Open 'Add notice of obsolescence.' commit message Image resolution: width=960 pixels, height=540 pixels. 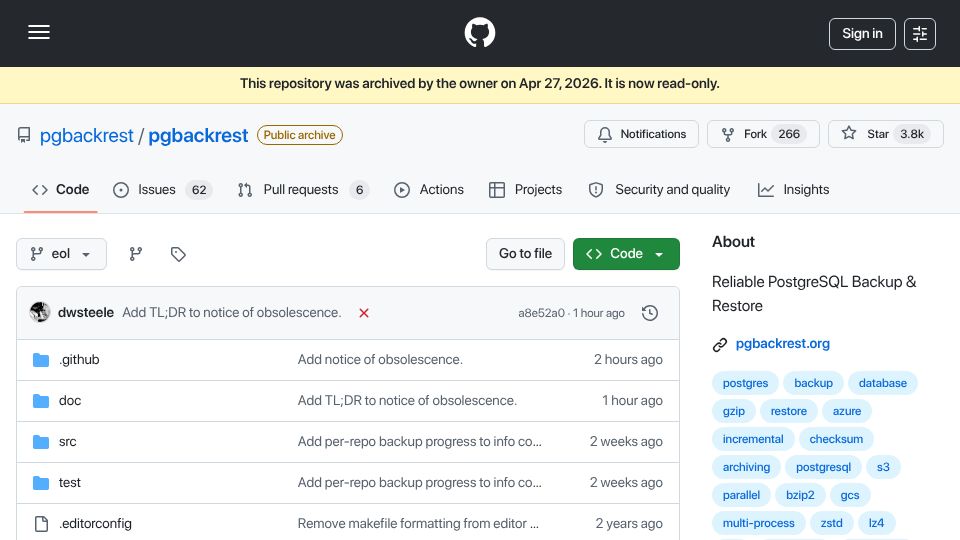[x=380, y=359]
